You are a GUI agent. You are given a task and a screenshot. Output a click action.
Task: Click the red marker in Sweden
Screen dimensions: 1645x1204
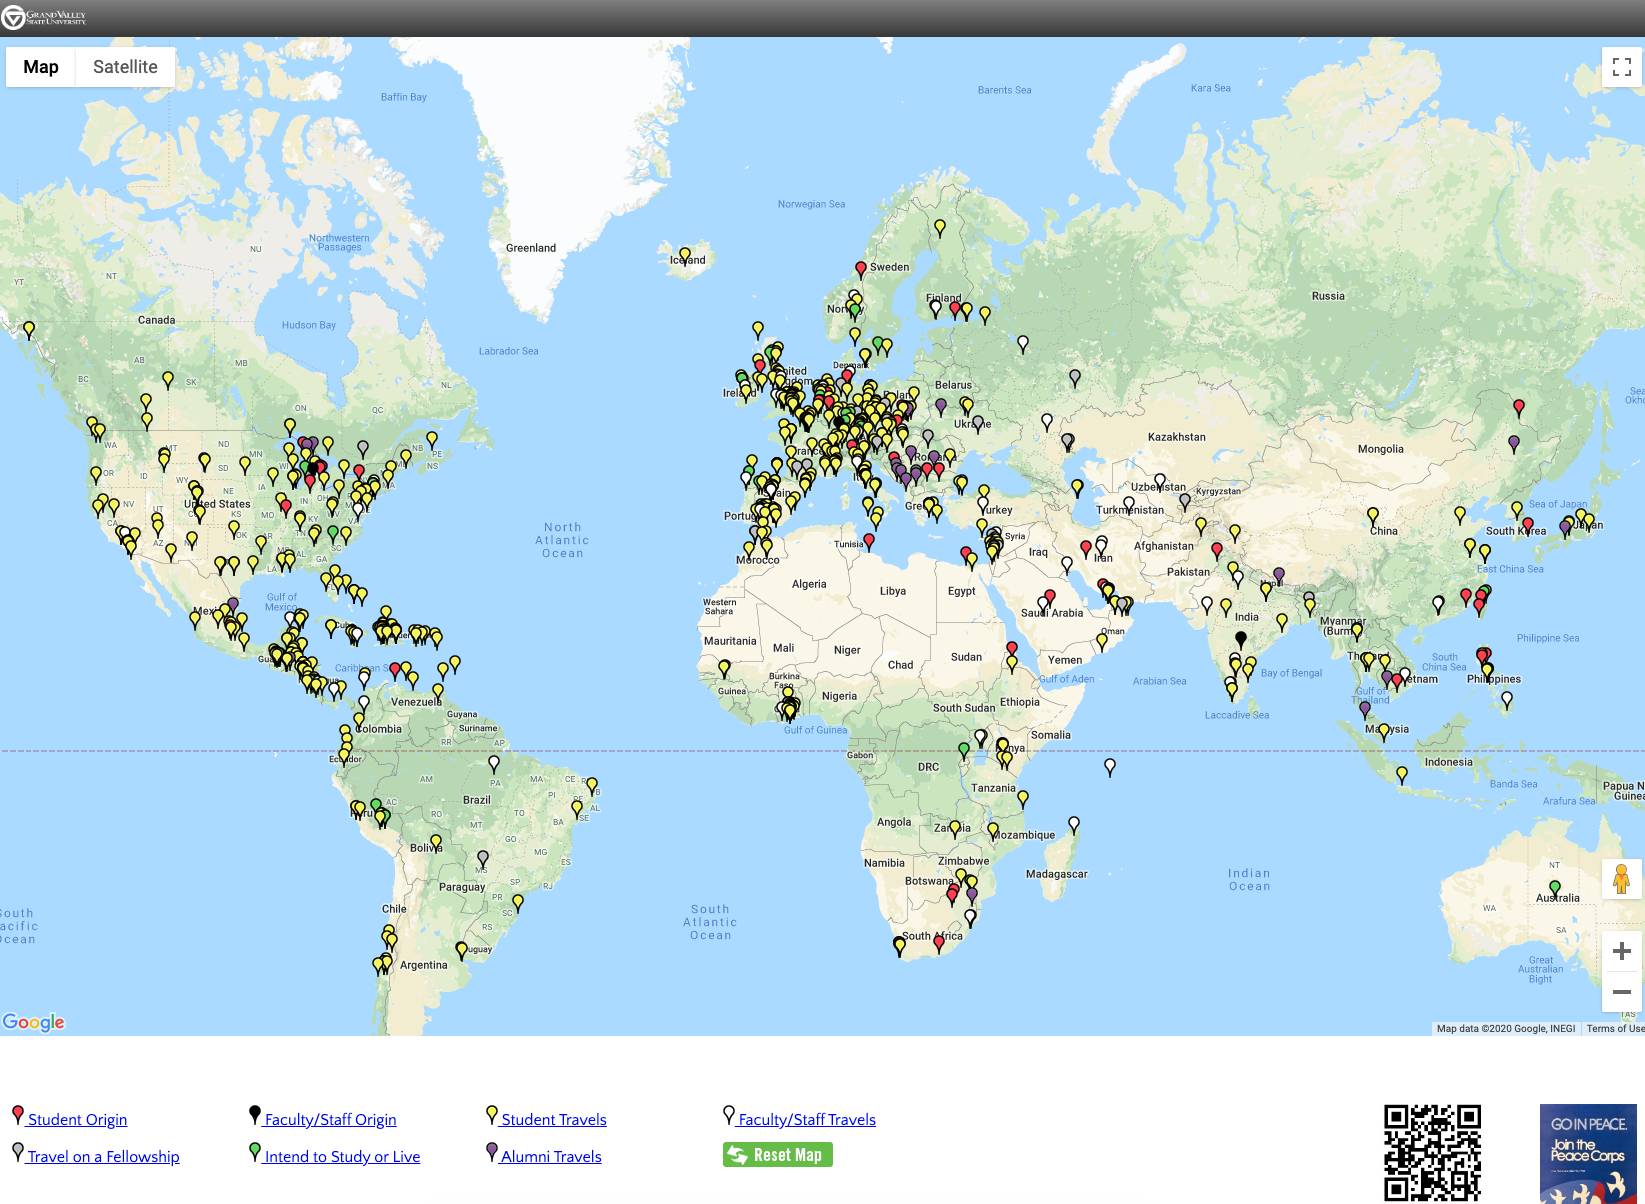tap(861, 269)
